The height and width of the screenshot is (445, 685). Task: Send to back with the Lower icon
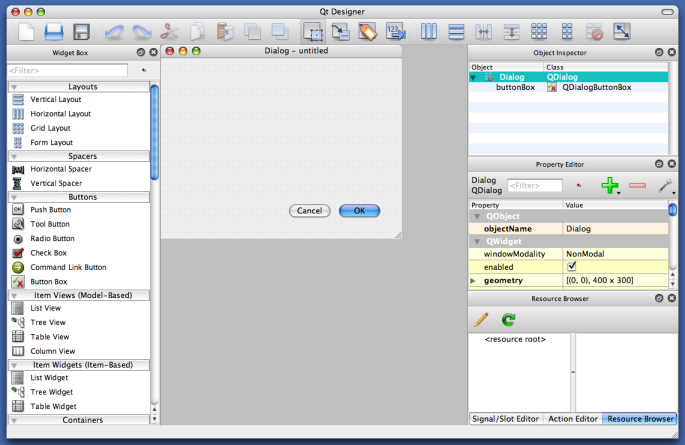click(252, 32)
